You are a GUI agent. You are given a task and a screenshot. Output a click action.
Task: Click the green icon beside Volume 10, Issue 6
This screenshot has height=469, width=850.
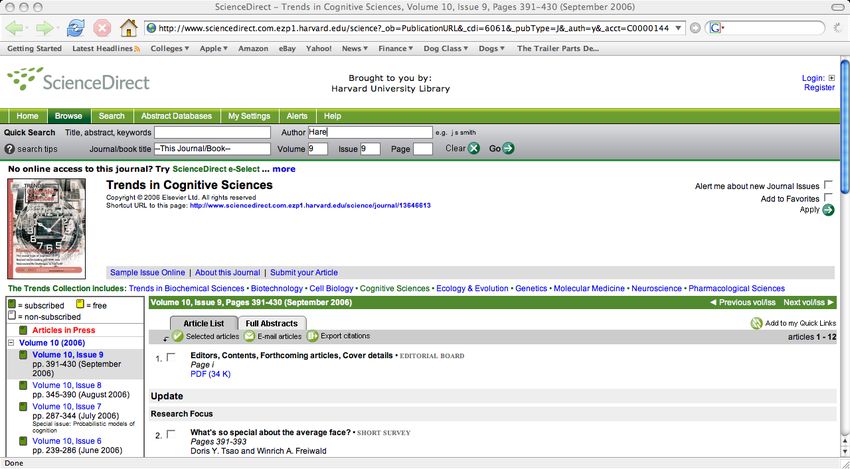(x=23, y=441)
